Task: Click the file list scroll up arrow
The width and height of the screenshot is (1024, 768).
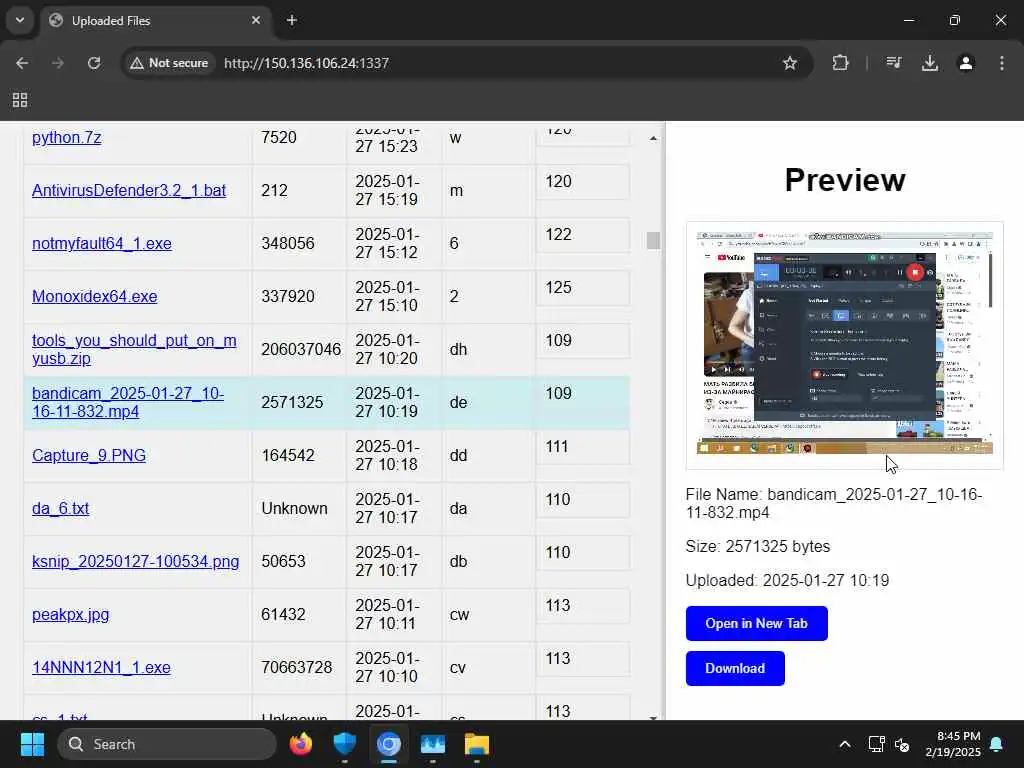Action: pyautogui.click(x=653, y=138)
